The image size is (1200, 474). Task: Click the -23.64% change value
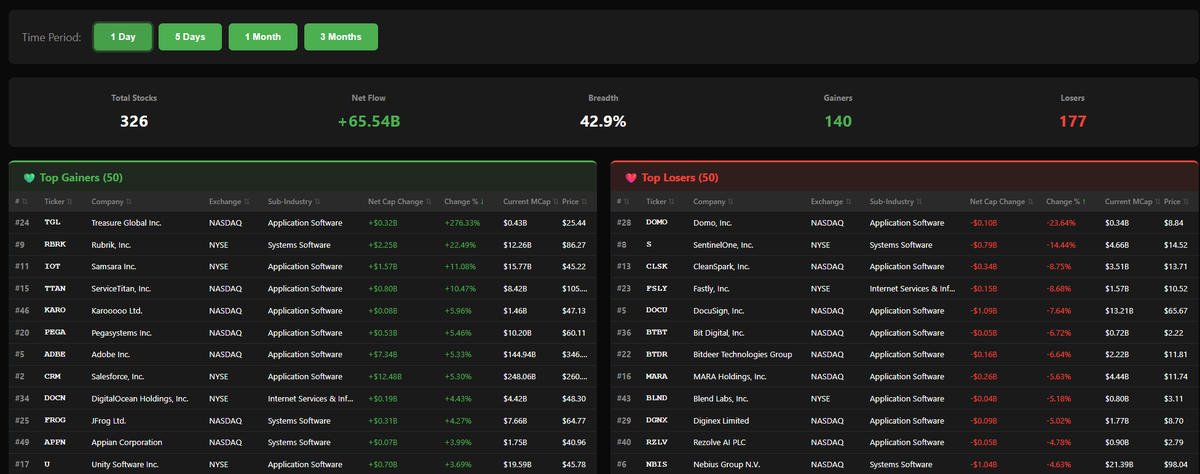[1062, 222]
